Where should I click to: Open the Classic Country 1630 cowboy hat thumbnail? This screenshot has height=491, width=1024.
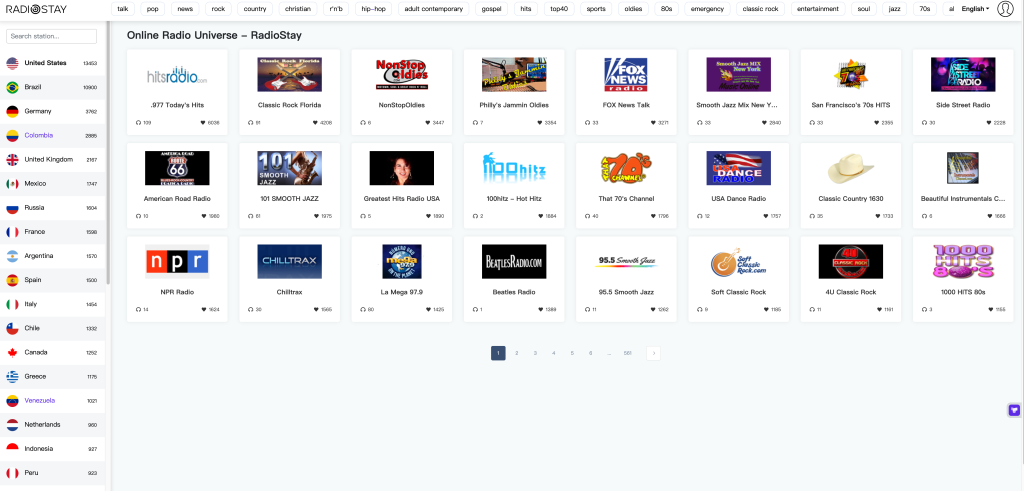point(851,168)
